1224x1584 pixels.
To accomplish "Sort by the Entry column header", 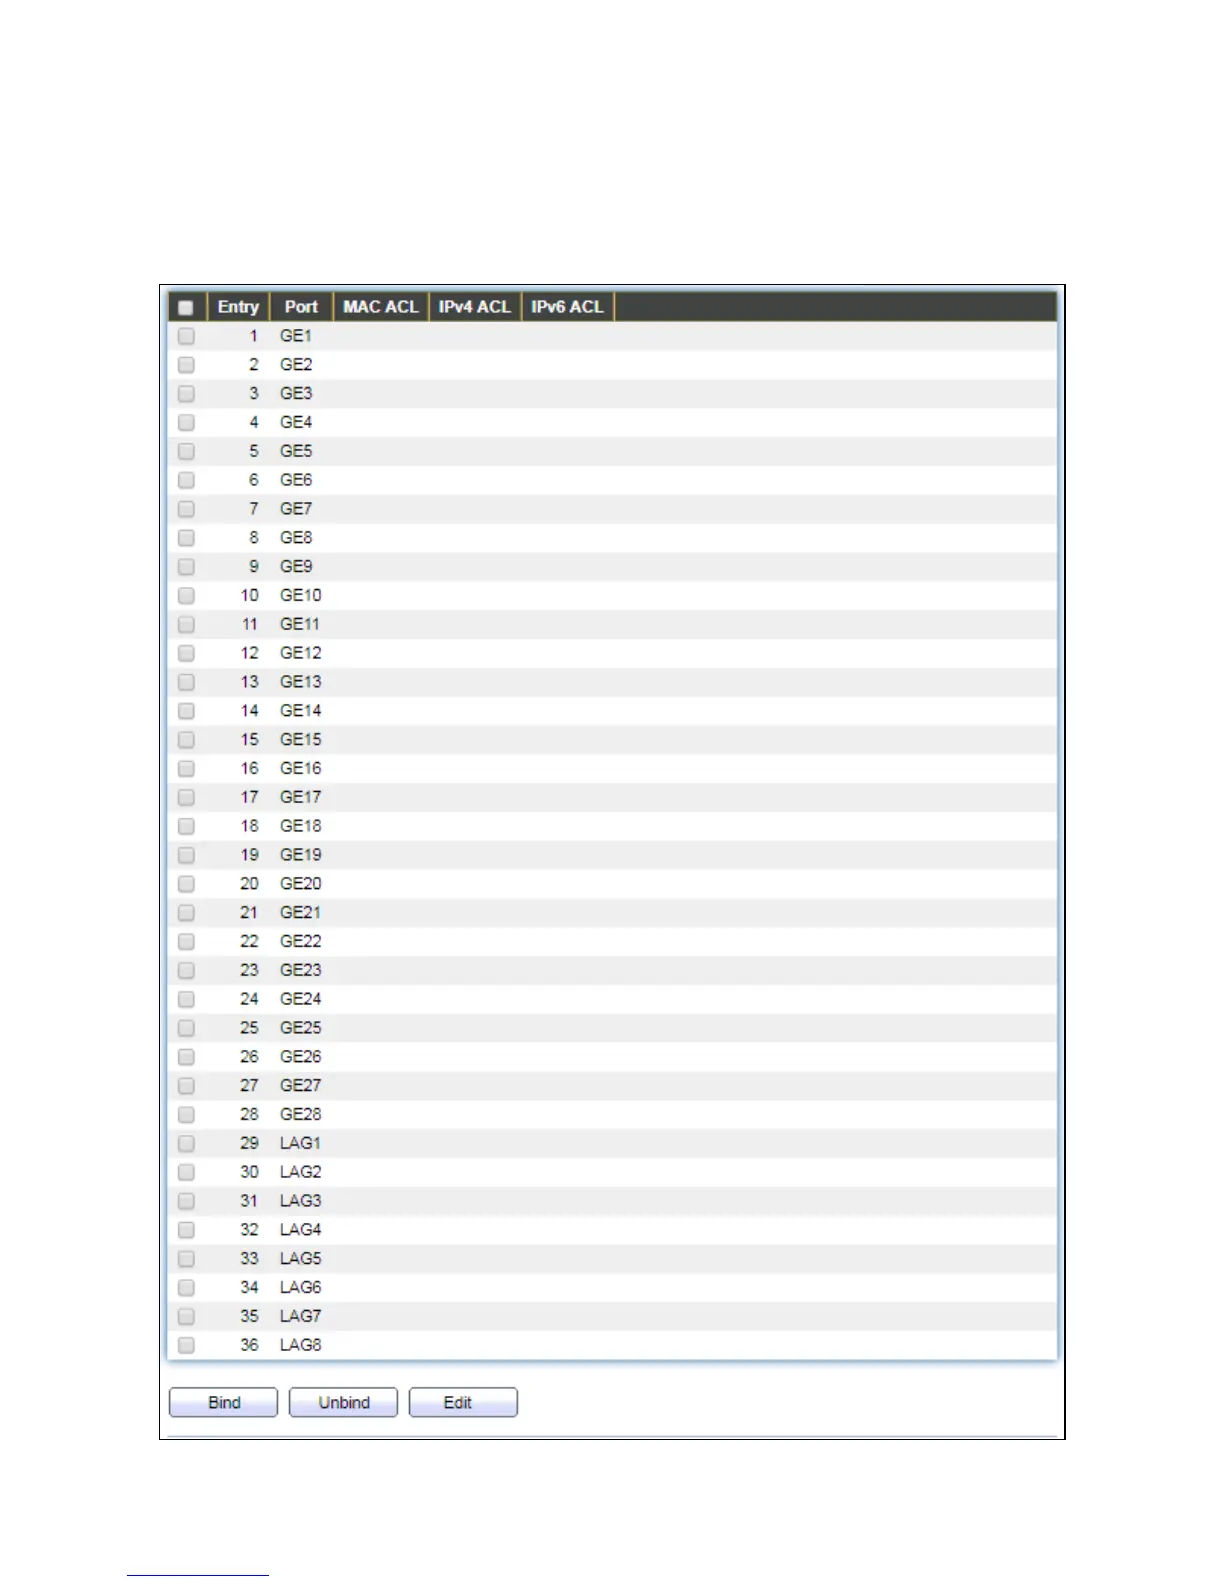I will point(238,307).
